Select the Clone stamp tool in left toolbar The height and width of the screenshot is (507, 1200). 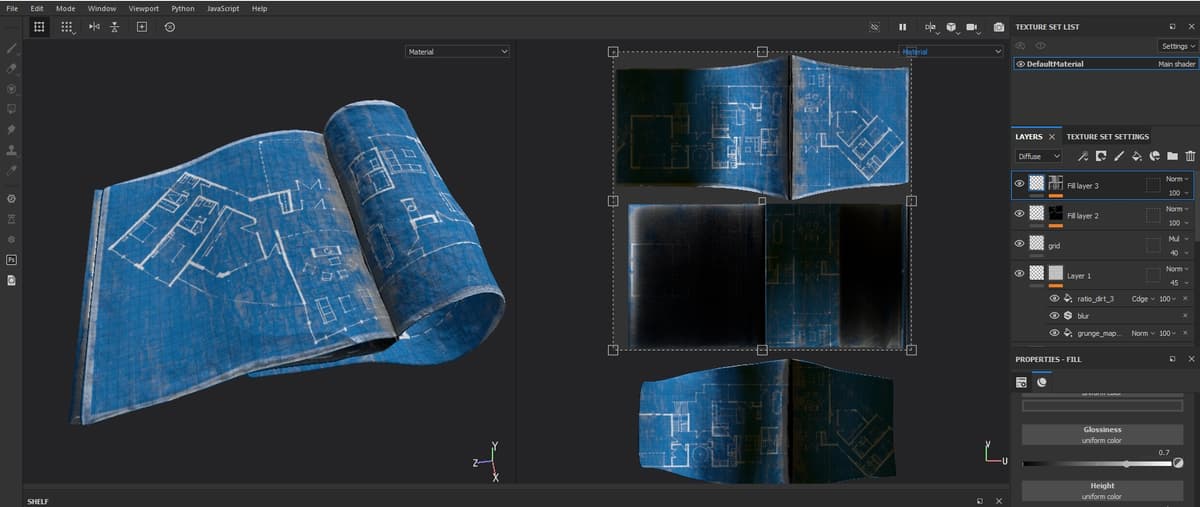(x=12, y=150)
